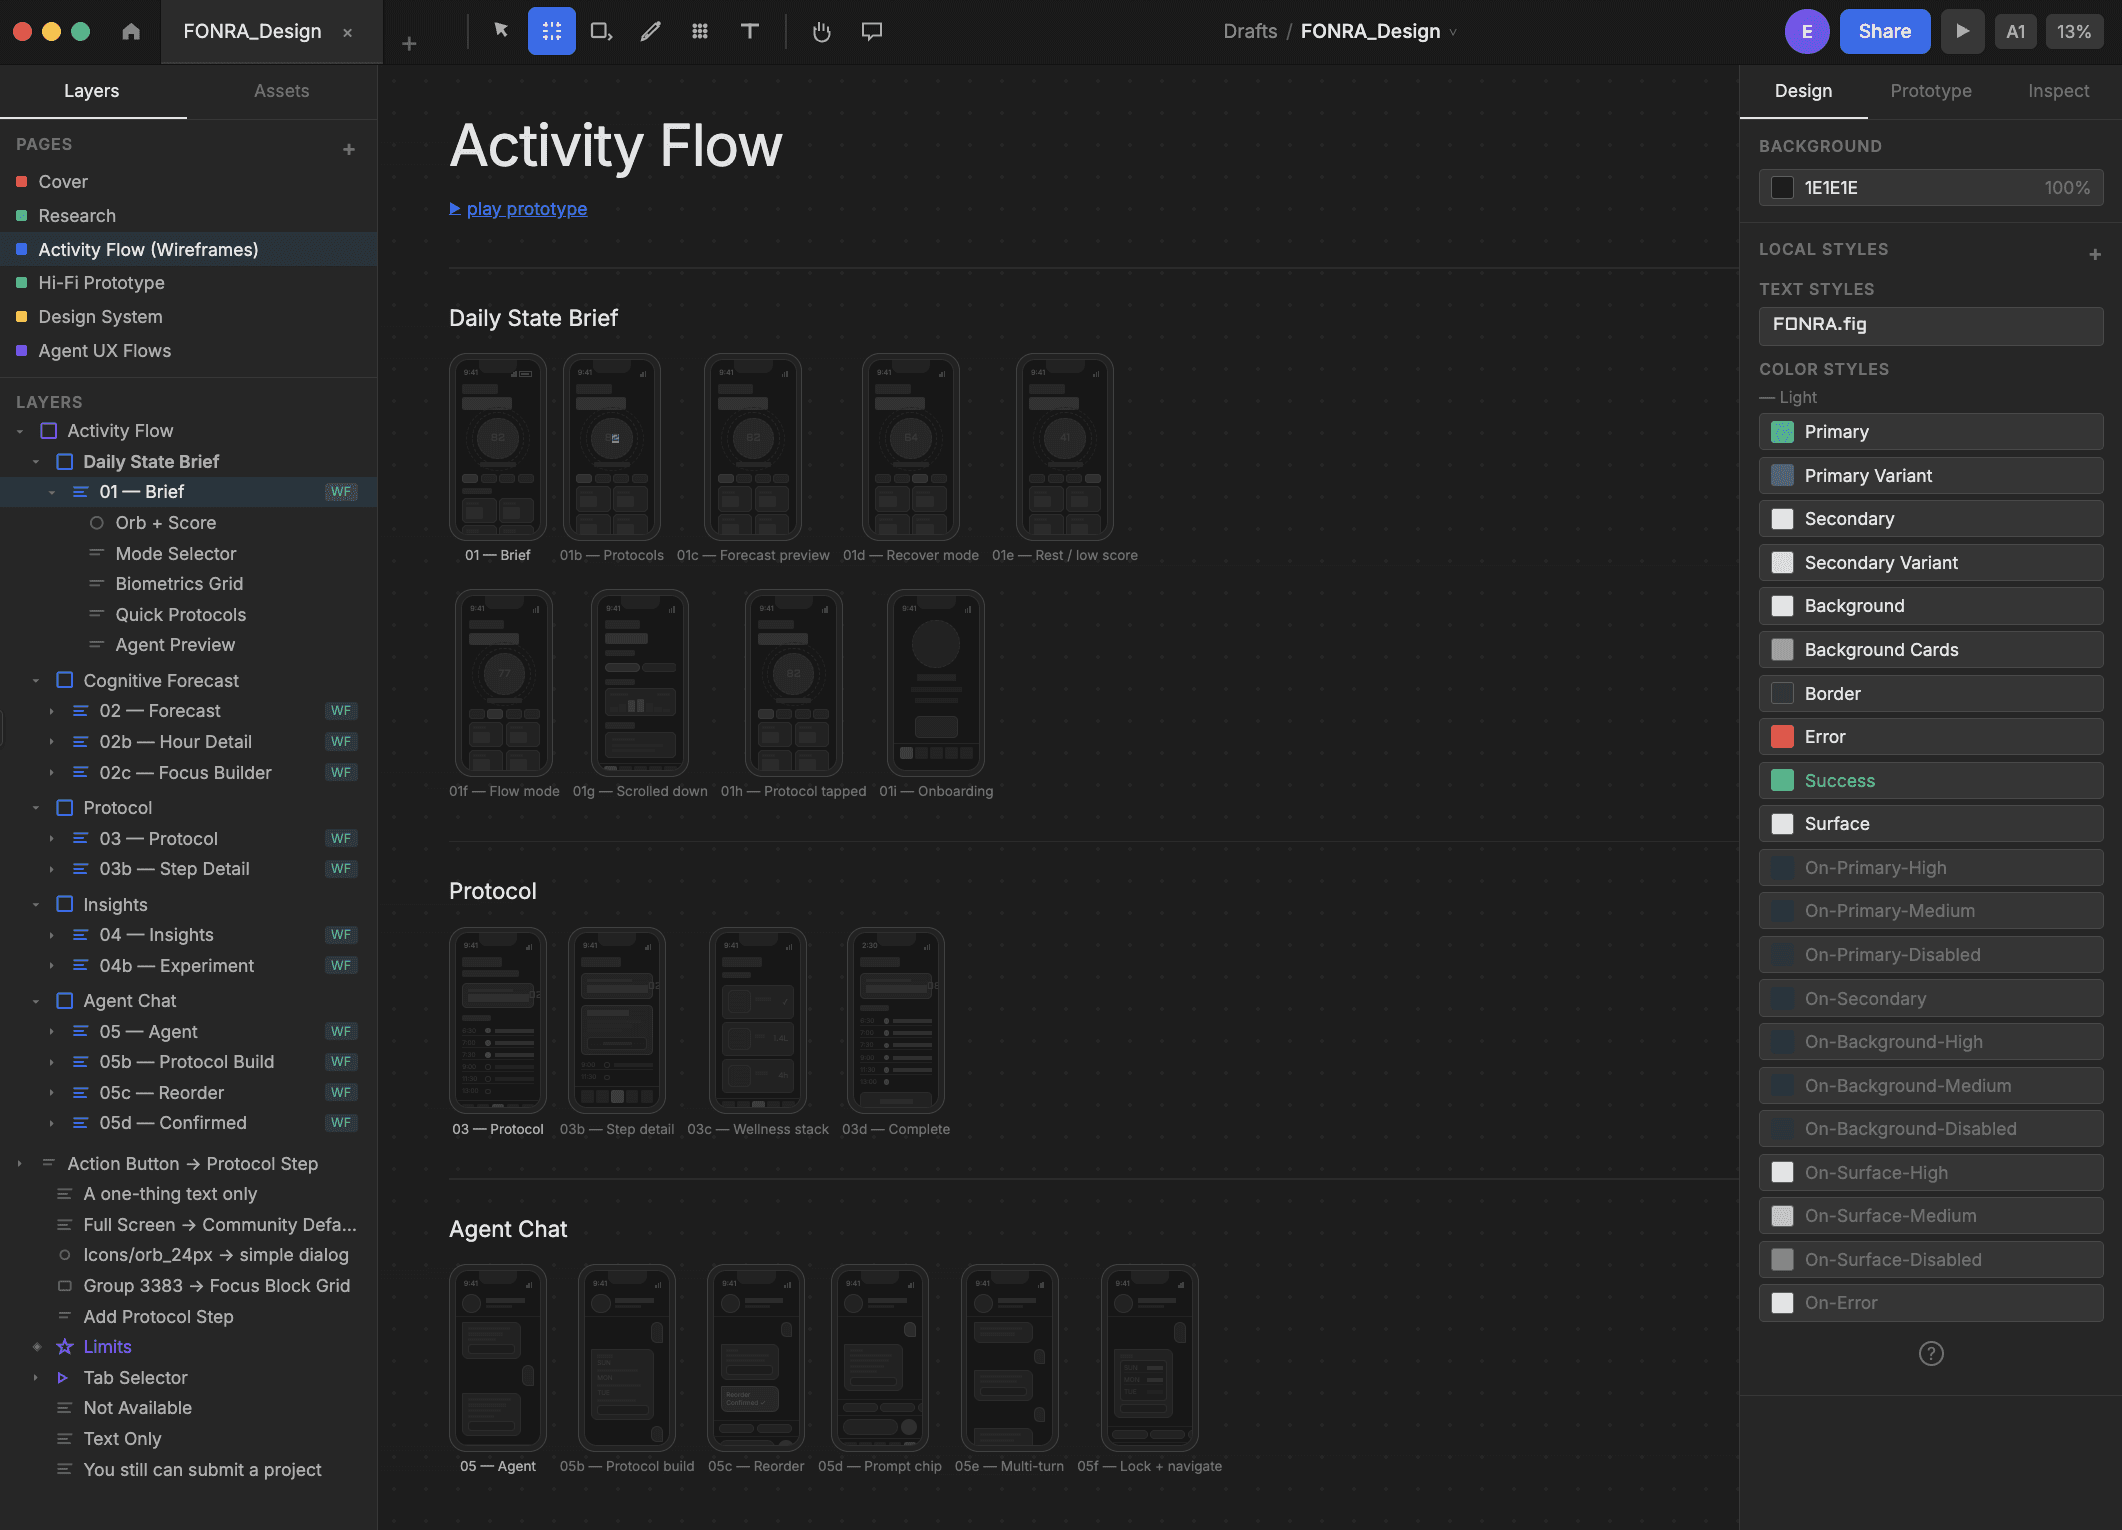This screenshot has height=1530, width=2122.
Task: Open the 13% zoom level dropdown
Action: pos(2073,31)
